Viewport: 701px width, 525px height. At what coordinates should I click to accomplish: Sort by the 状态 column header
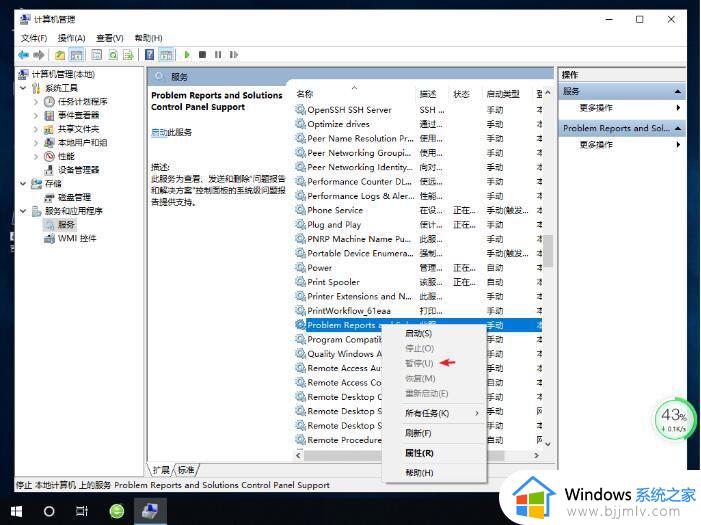point(461,94)
